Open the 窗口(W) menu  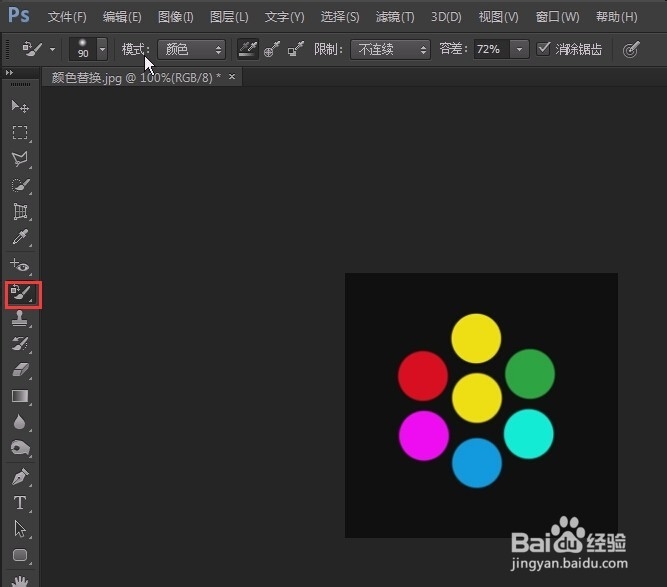[x=558, y=17]
